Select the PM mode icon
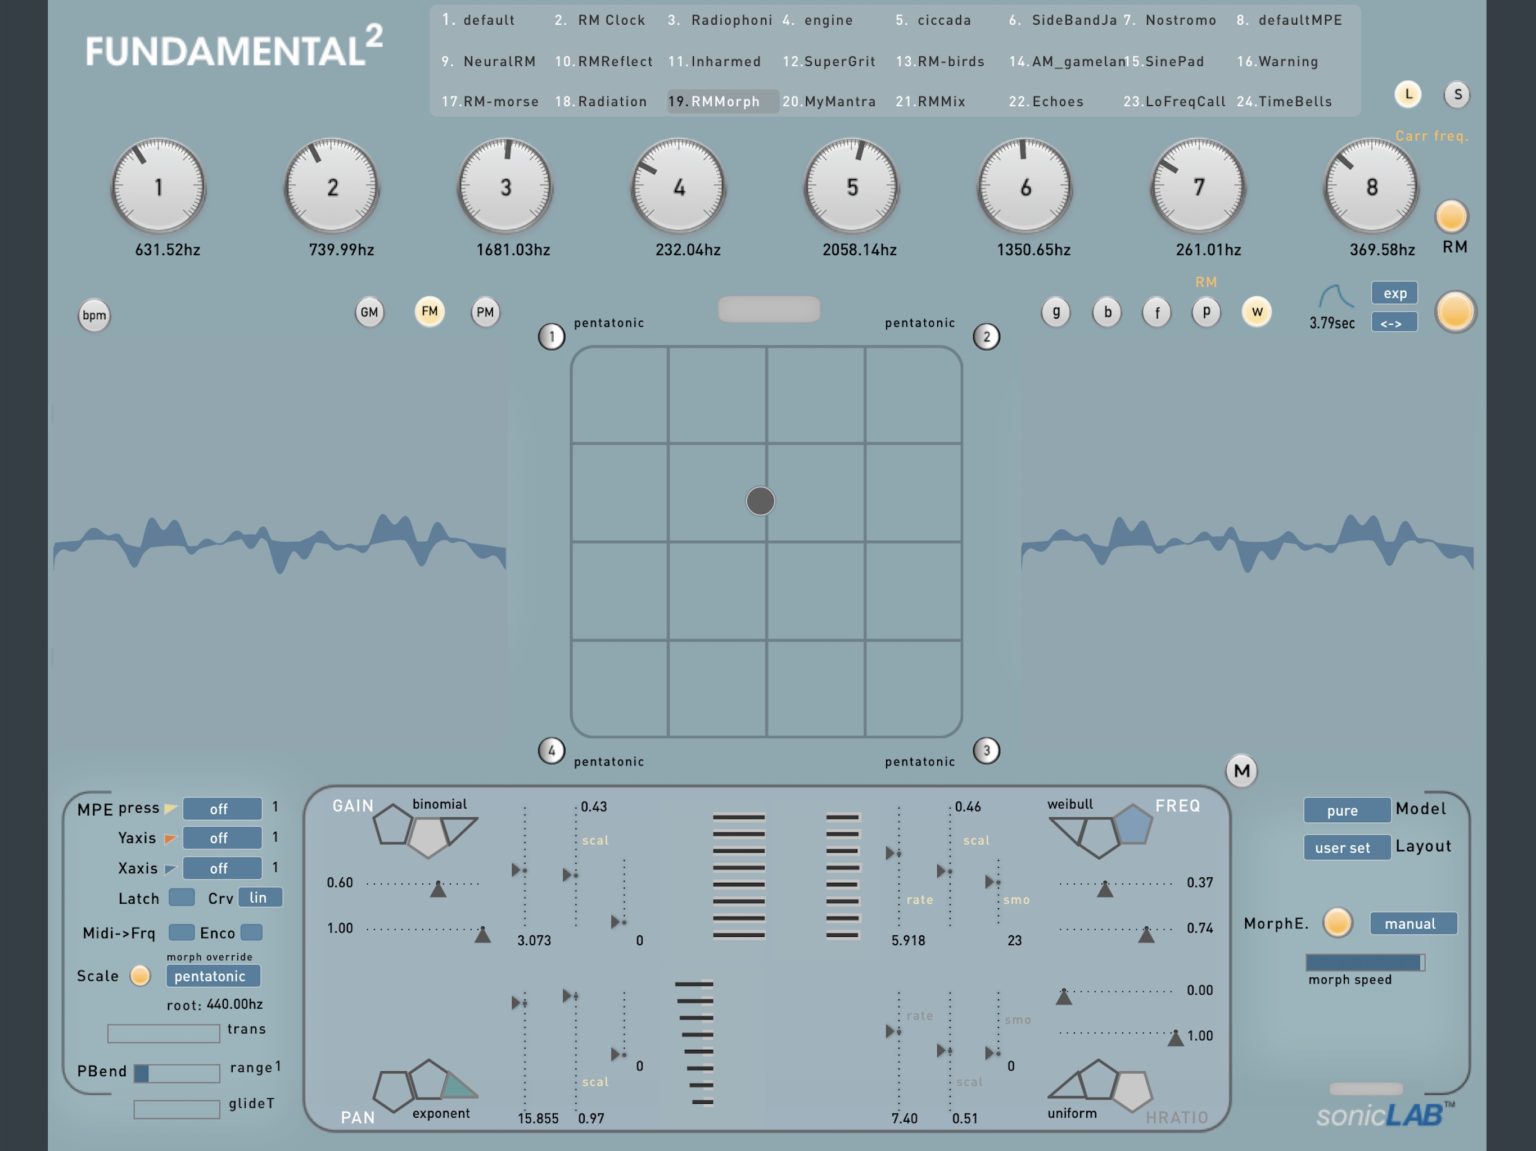Viewport: 1536px width, 1151px height. pyautogui.click(x=485, y=312)
